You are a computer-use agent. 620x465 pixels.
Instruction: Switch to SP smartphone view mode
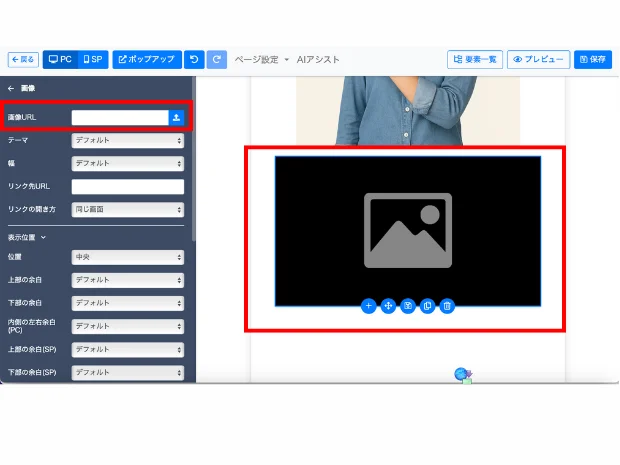[x=92, y=59]
